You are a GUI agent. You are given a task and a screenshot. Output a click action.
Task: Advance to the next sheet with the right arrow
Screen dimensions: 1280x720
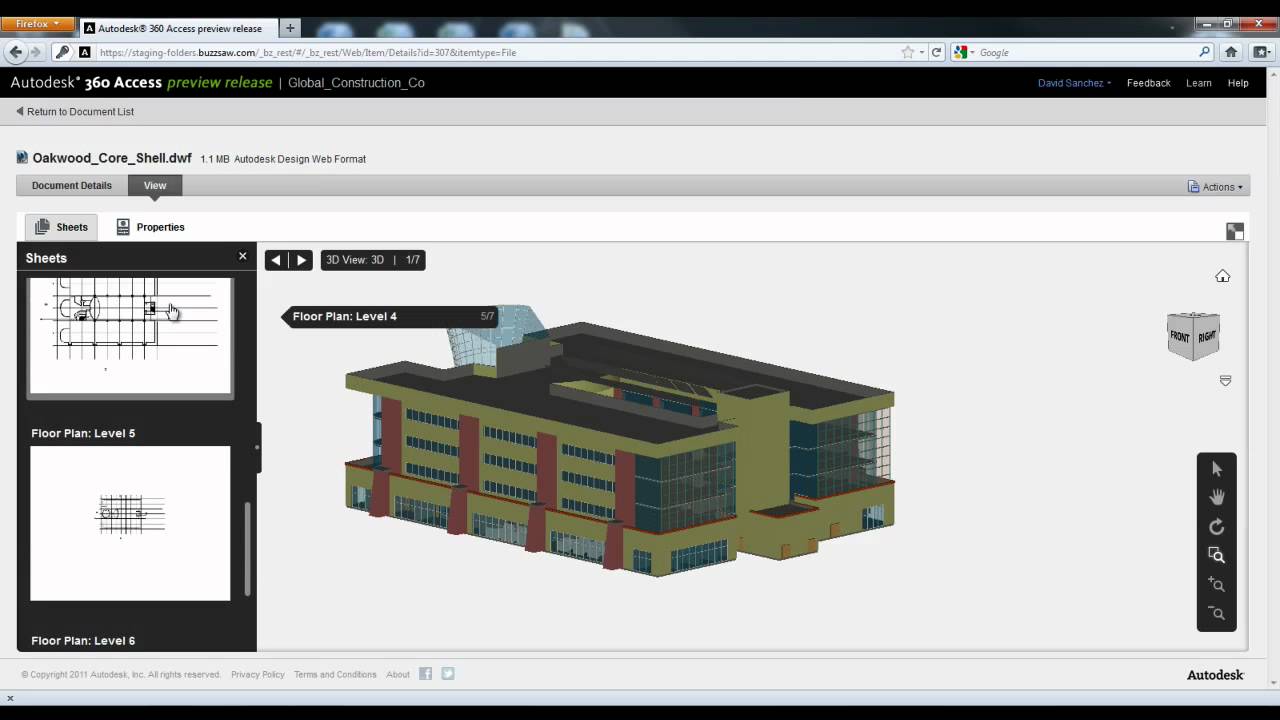coord(301,259)
